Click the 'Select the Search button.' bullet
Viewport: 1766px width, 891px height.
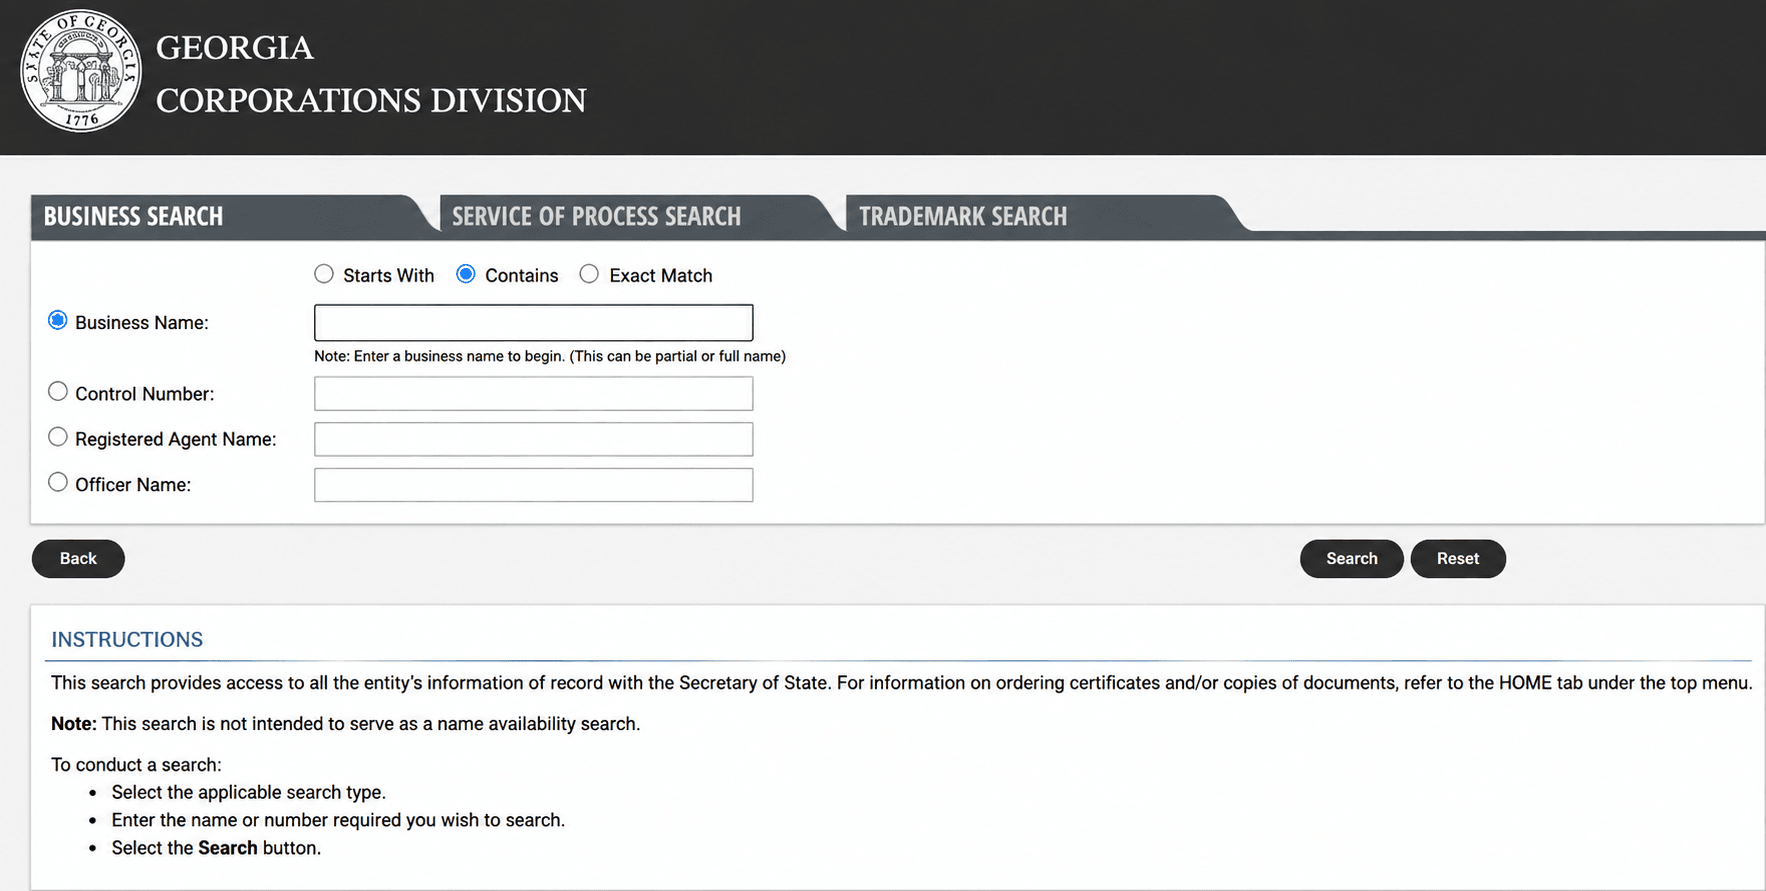216,848
